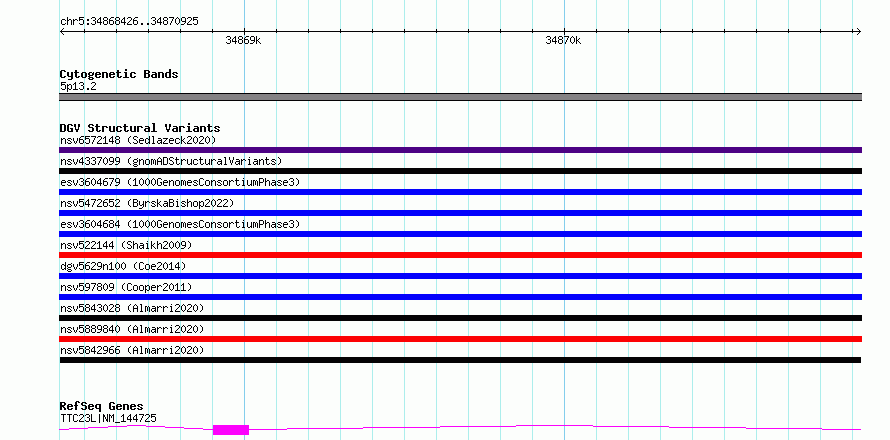Click the 34869k ruler tick label
890x440 pixels.
[244, 40]
